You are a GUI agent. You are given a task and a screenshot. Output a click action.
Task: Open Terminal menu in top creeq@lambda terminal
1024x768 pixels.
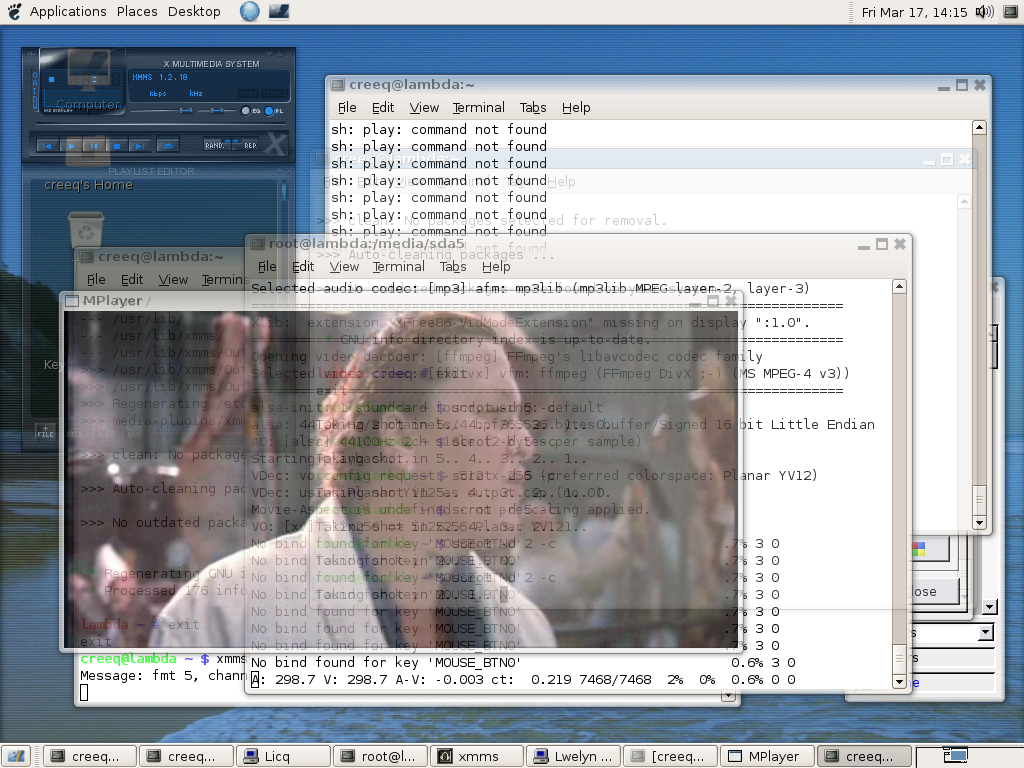[479, 107]
